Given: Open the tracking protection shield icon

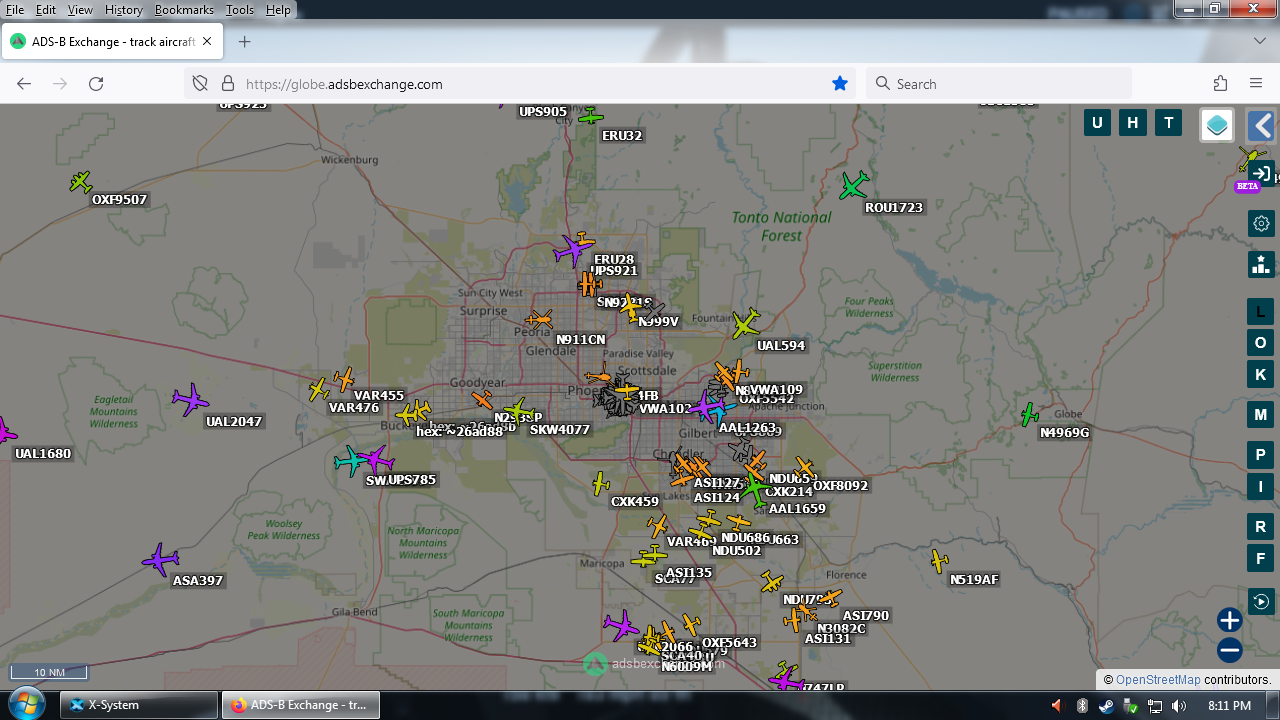Looking at the screenshot, I should pos(200,84).
